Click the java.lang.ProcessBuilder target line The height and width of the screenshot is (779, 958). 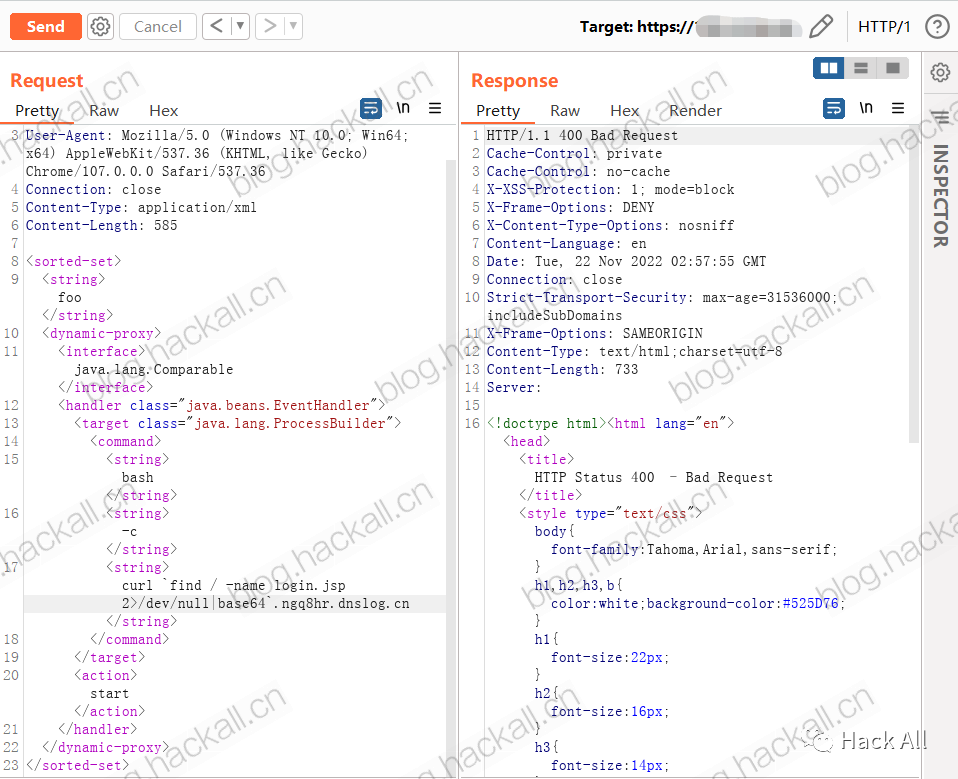point(238,423)
